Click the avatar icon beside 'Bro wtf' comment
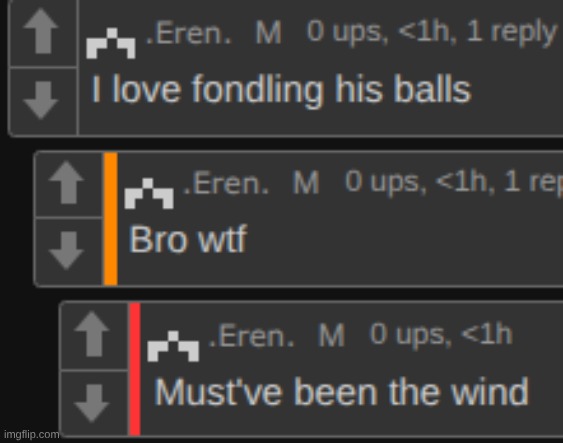Image resolution: width=563 pixels, height=443 pixels. 149,193
